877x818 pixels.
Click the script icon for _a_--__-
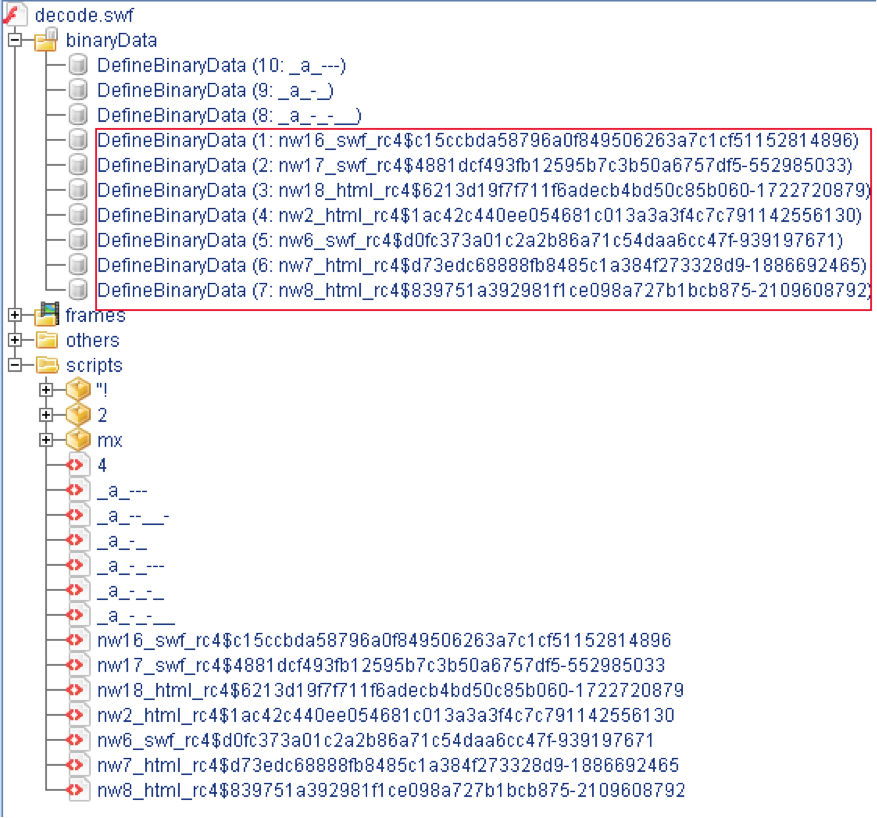tap(78, 515)
